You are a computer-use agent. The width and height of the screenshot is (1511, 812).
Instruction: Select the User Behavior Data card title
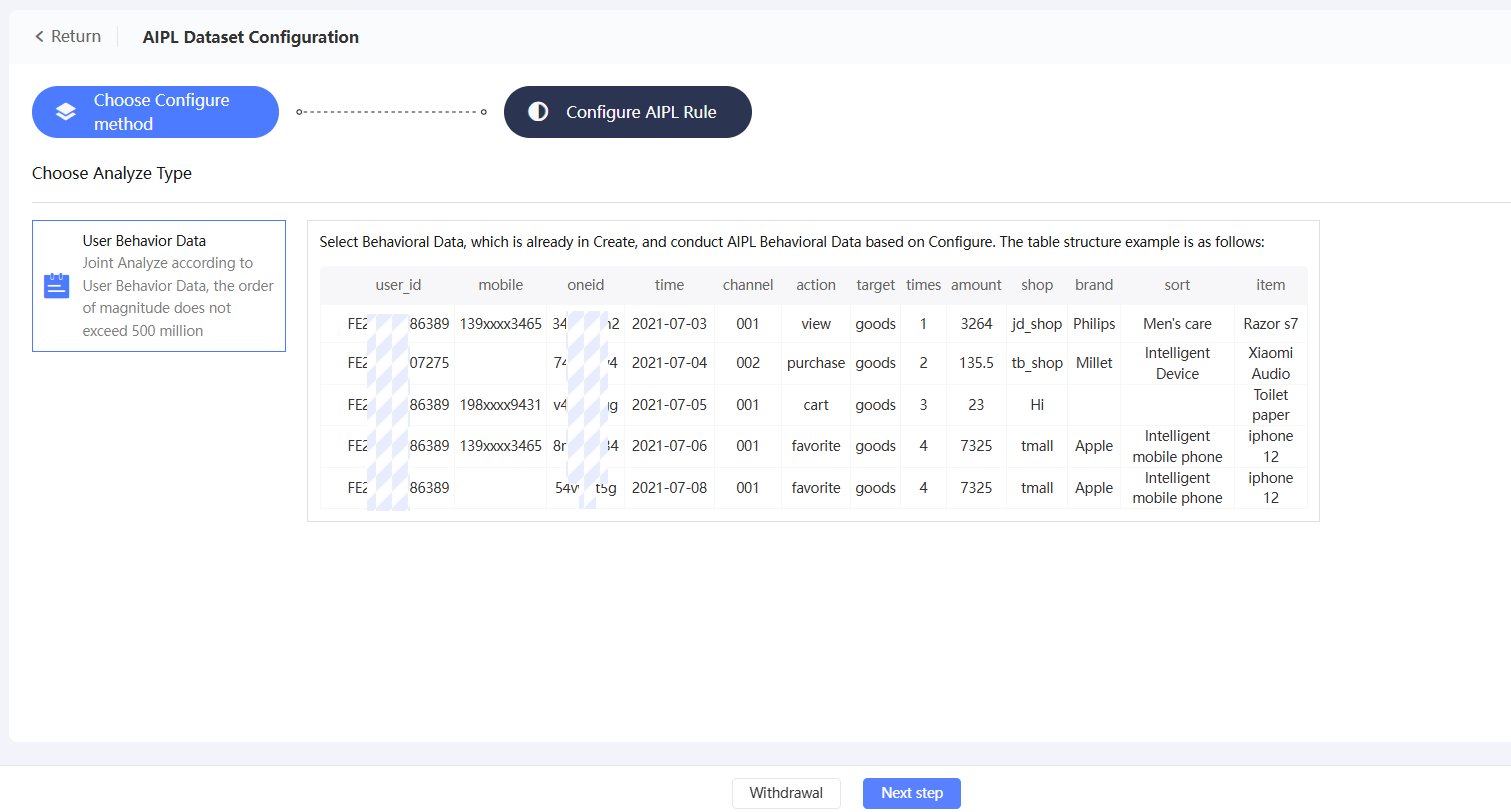144,241
